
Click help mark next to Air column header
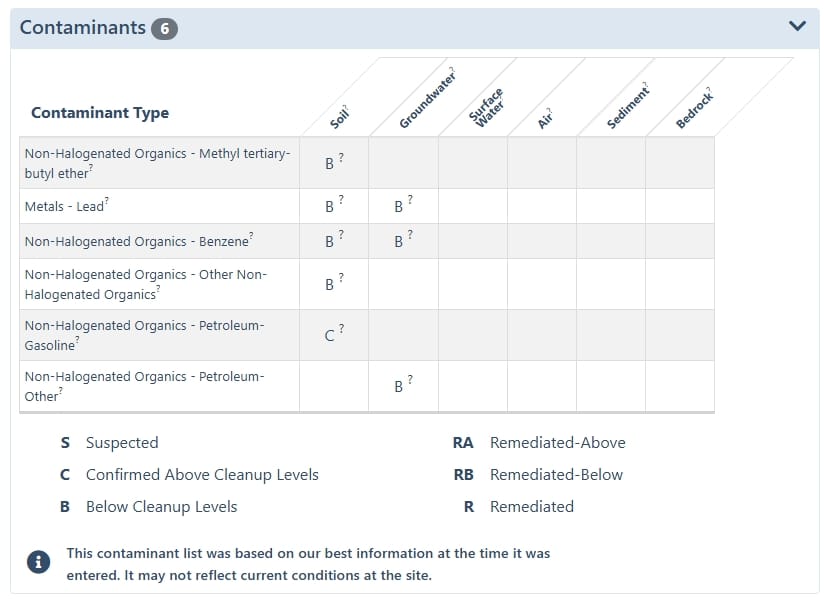click(x=552, y=110)
